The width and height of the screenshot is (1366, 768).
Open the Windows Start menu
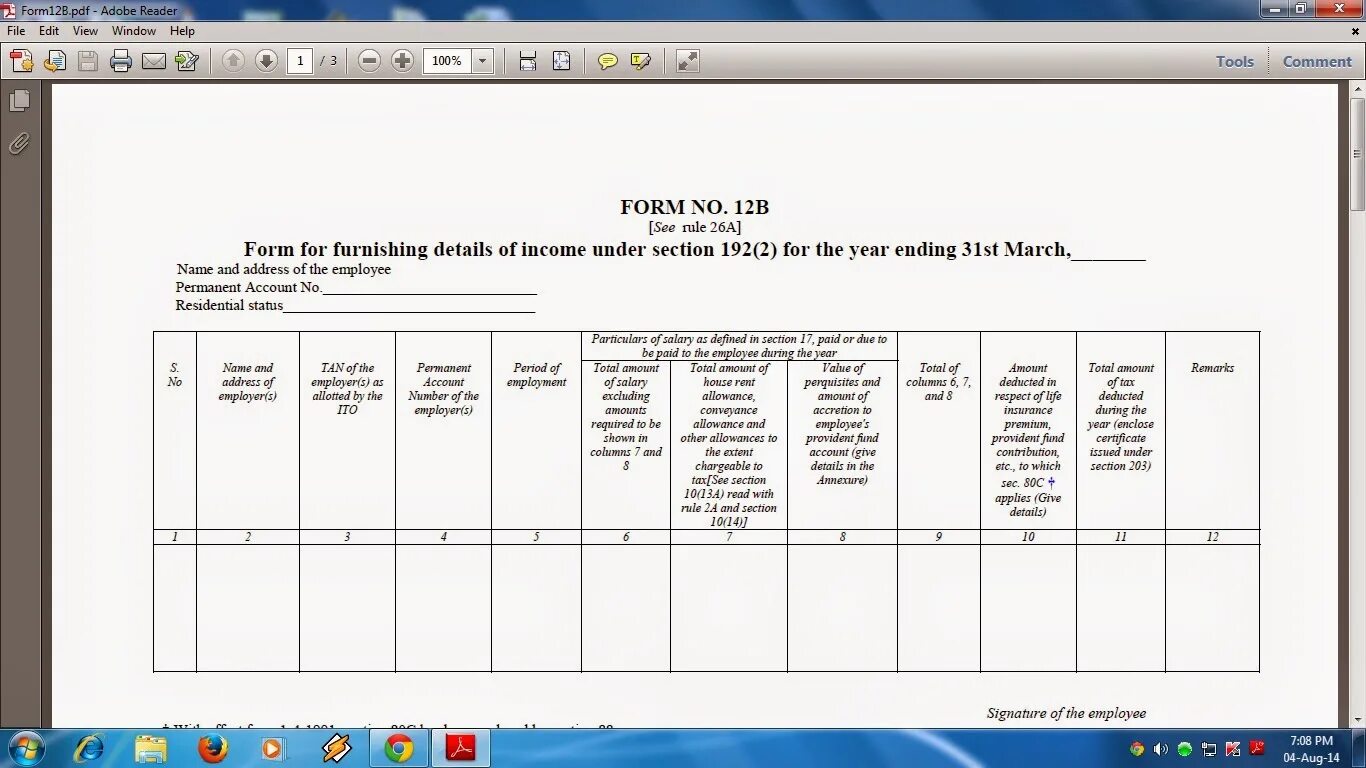(x=25, y=748)
